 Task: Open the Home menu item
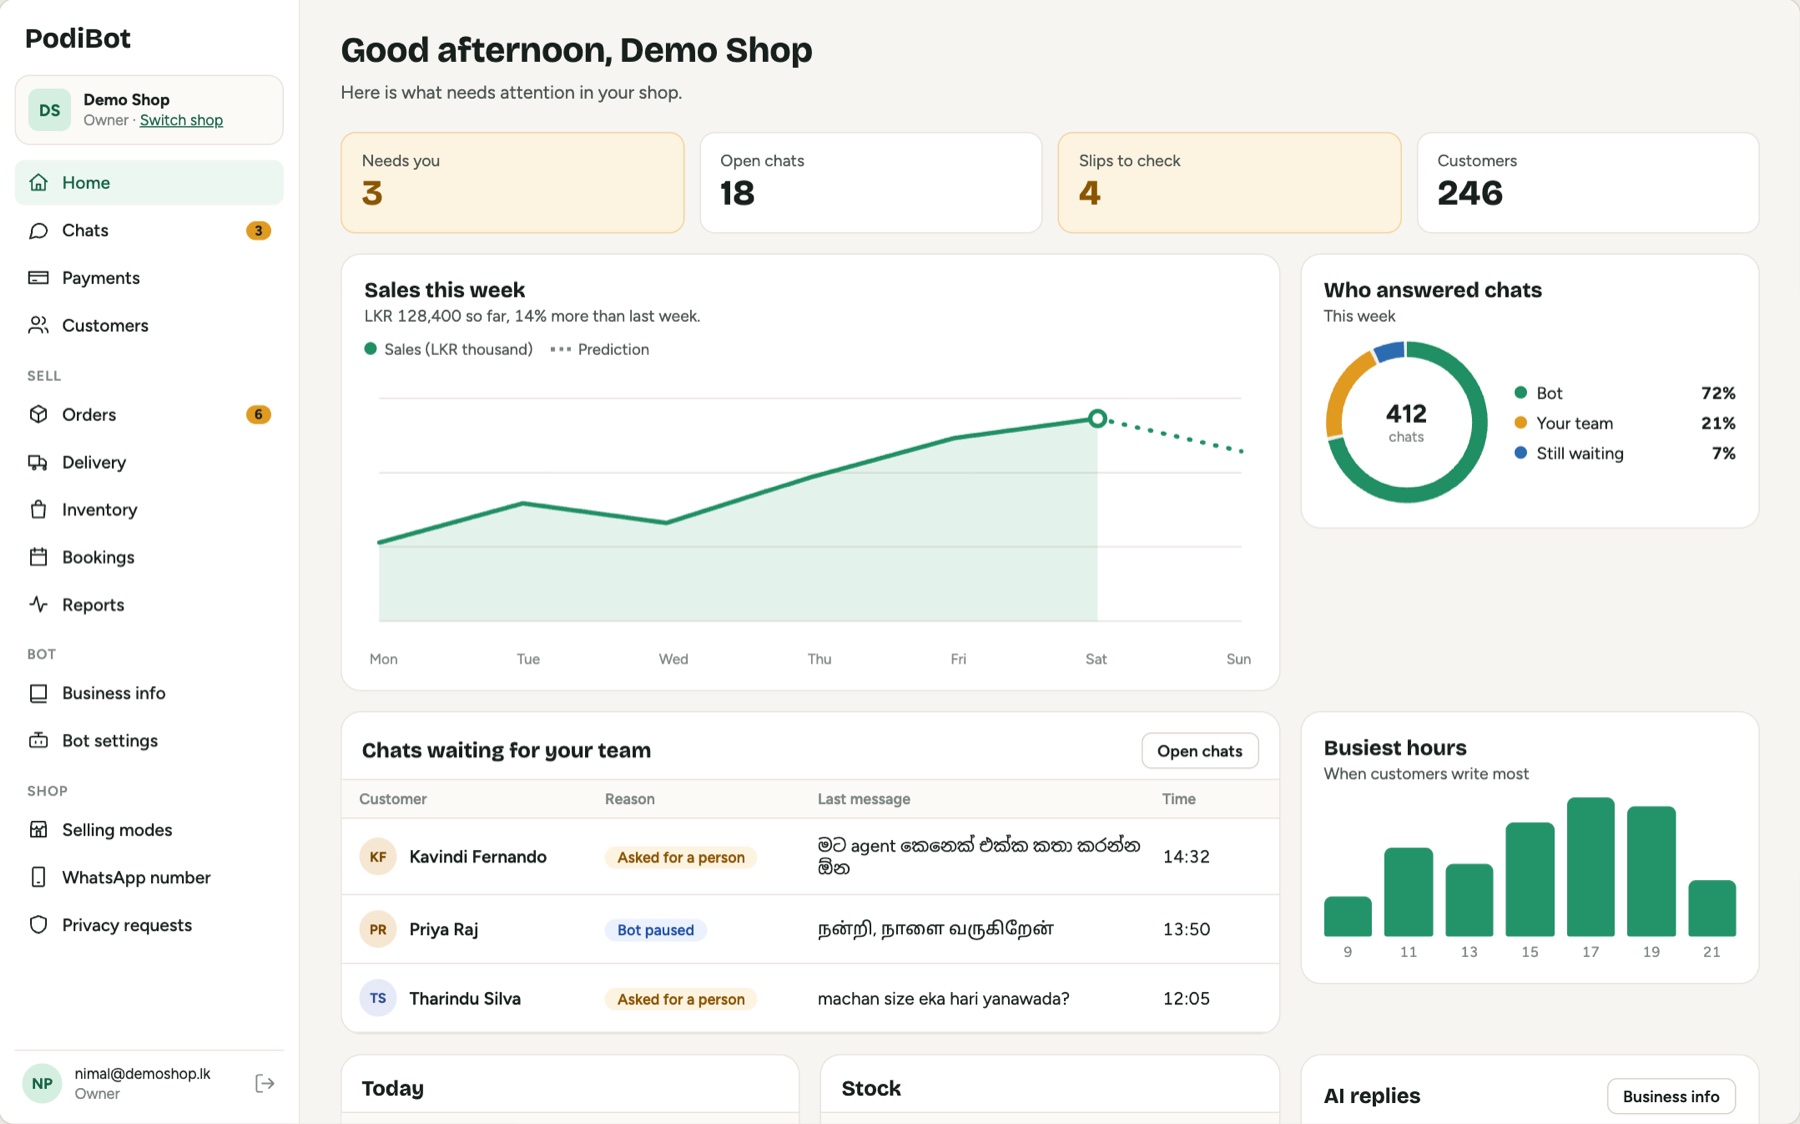[x=149, y=182]
